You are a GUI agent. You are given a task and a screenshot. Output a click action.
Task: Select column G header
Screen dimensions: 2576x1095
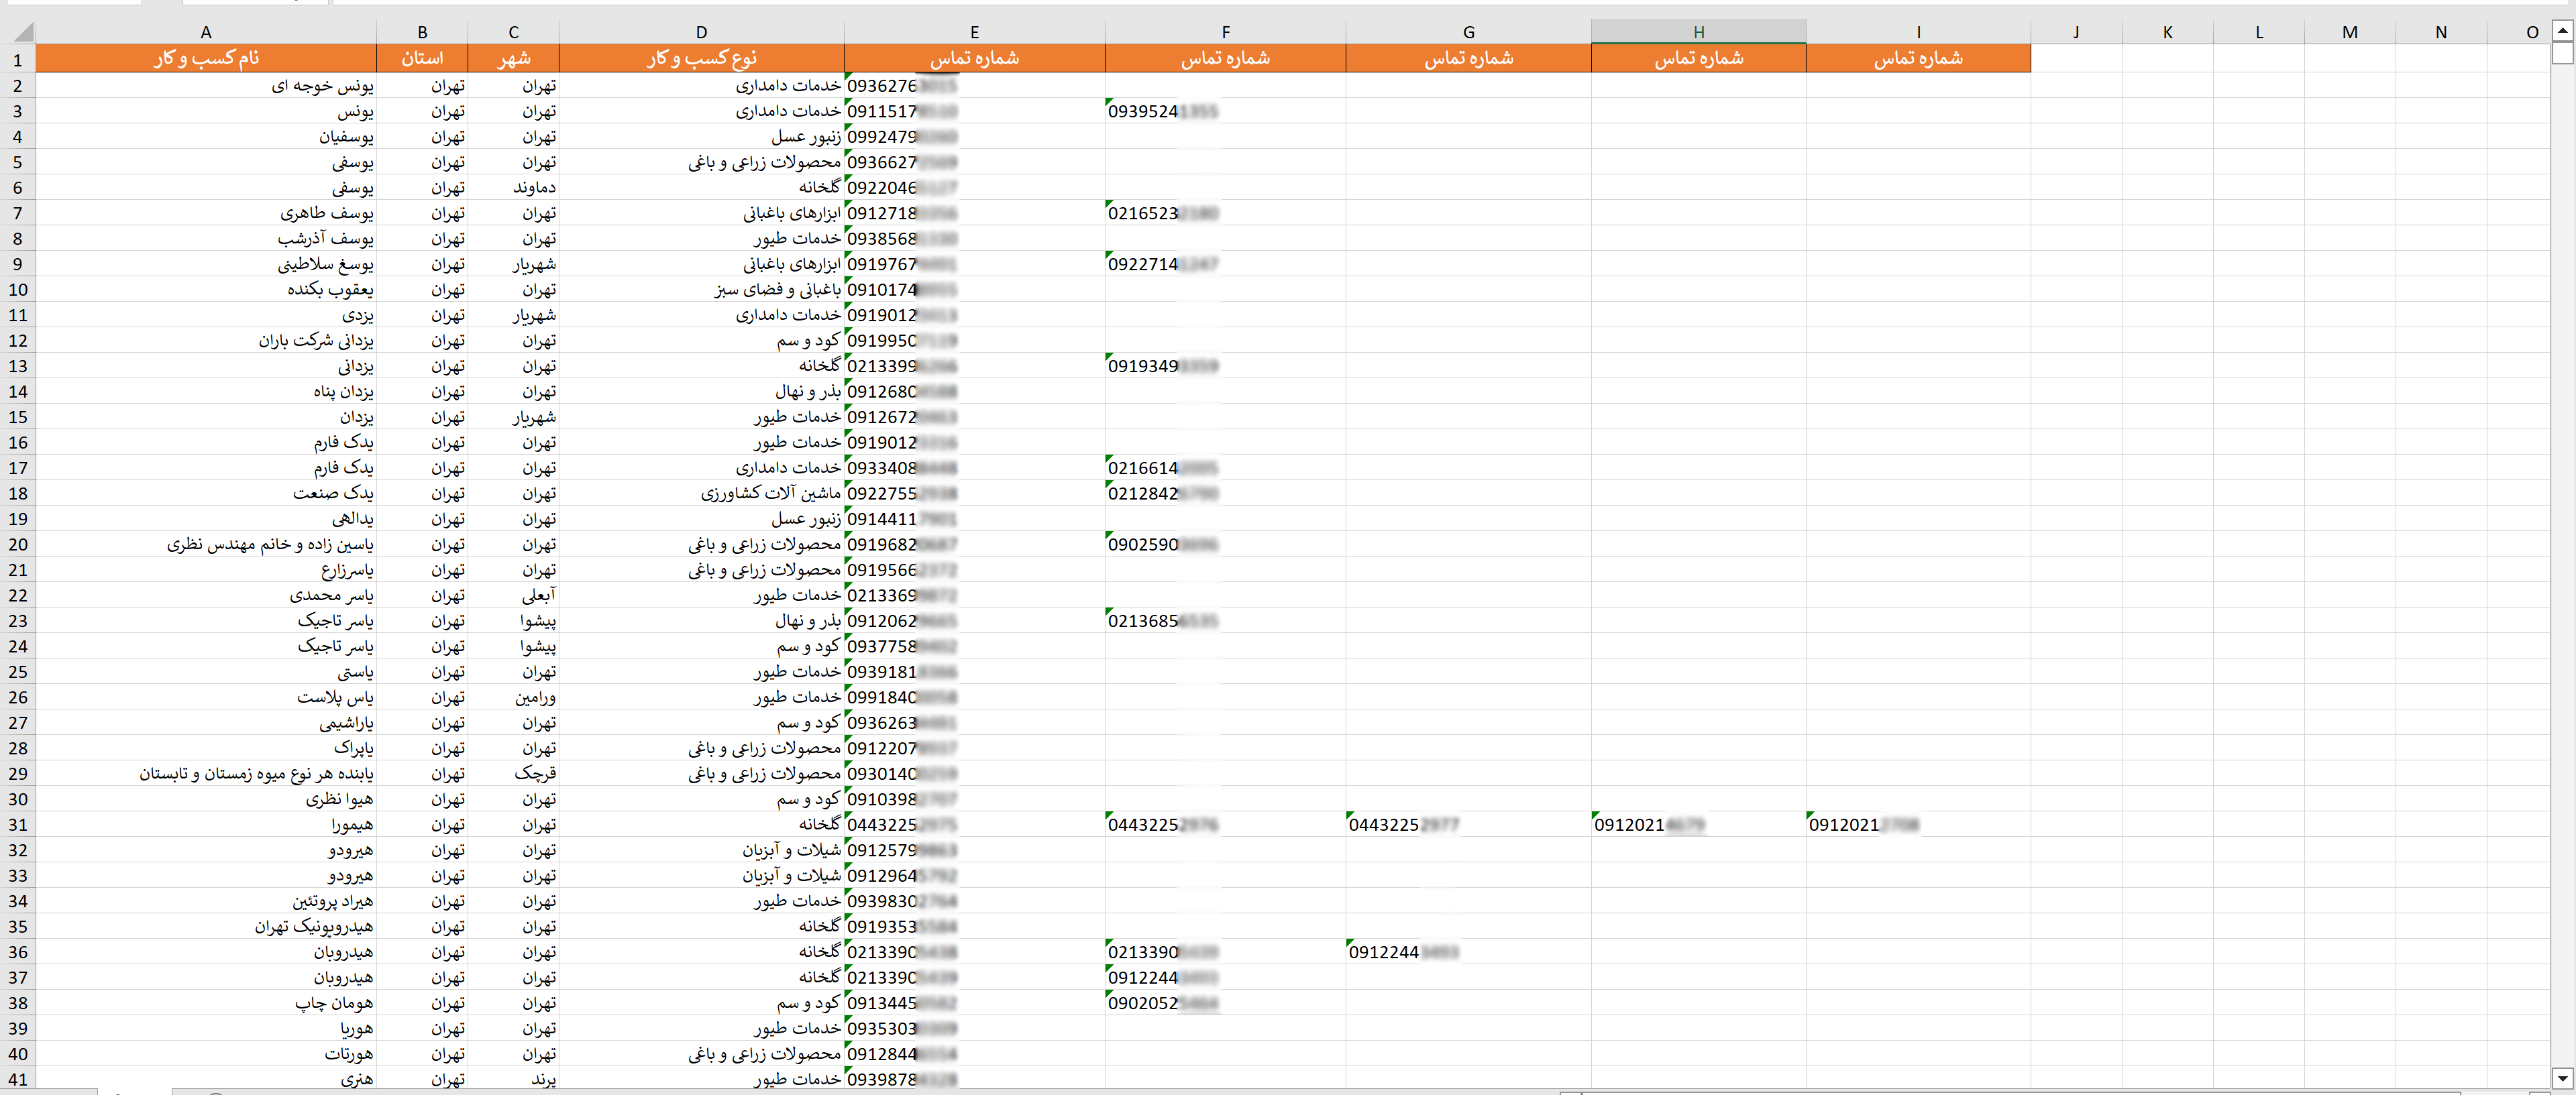[x=1468, y=32]
